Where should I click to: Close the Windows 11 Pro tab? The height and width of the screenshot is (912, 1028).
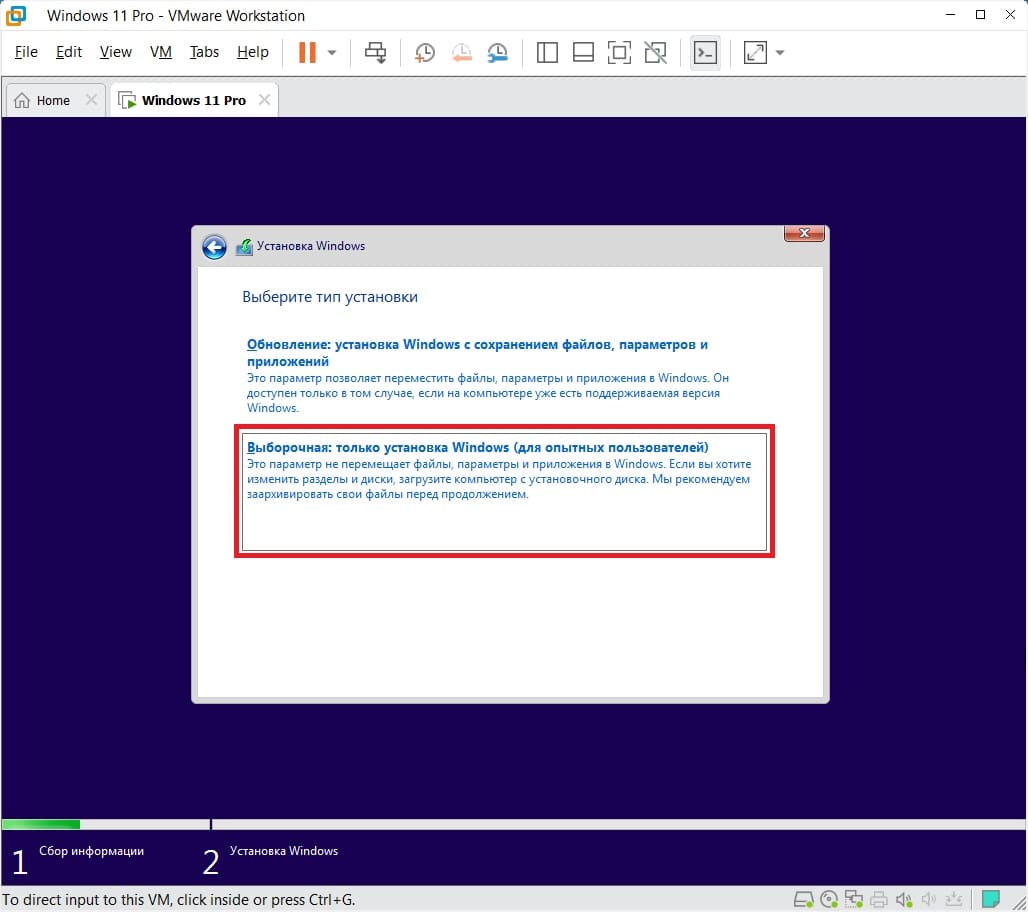tap(264, 100)
